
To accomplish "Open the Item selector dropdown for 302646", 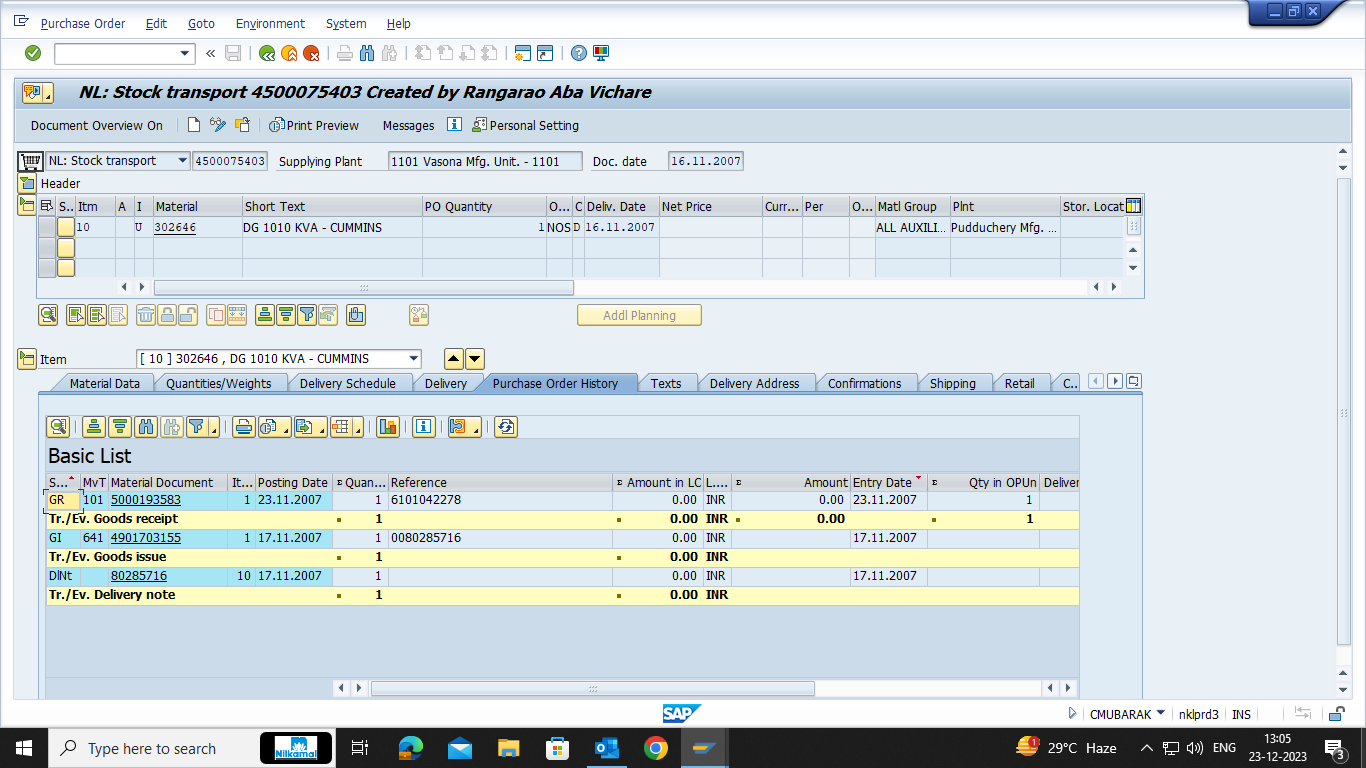I will [414, 359].
